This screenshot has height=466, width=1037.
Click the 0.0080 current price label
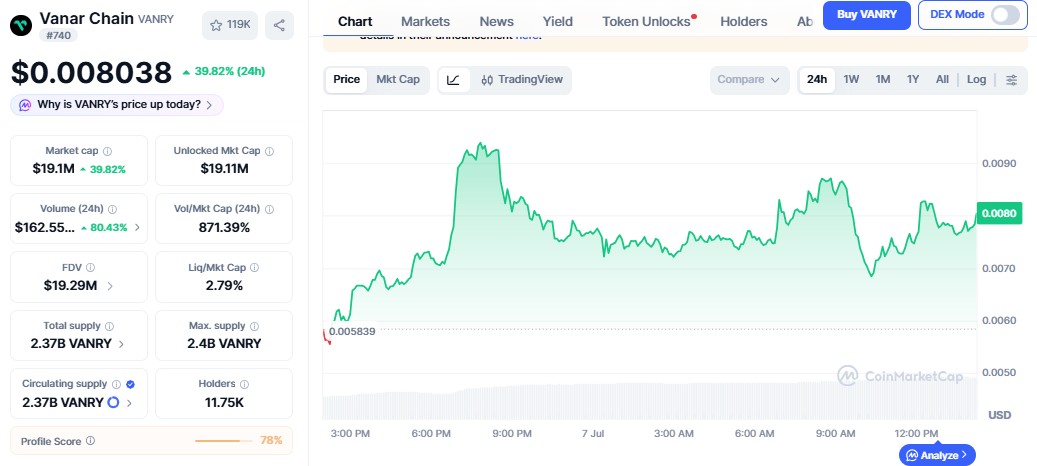(999, 214)
